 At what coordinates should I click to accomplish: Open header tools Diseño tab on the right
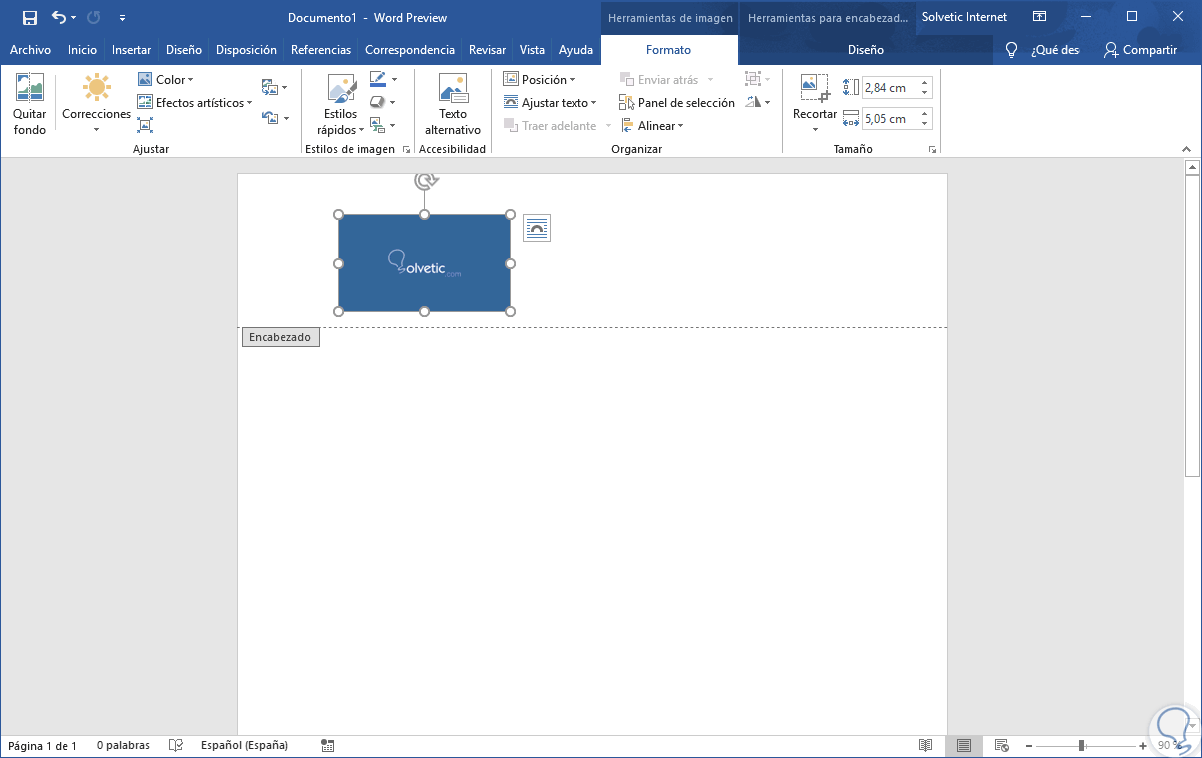coord(866,50)
